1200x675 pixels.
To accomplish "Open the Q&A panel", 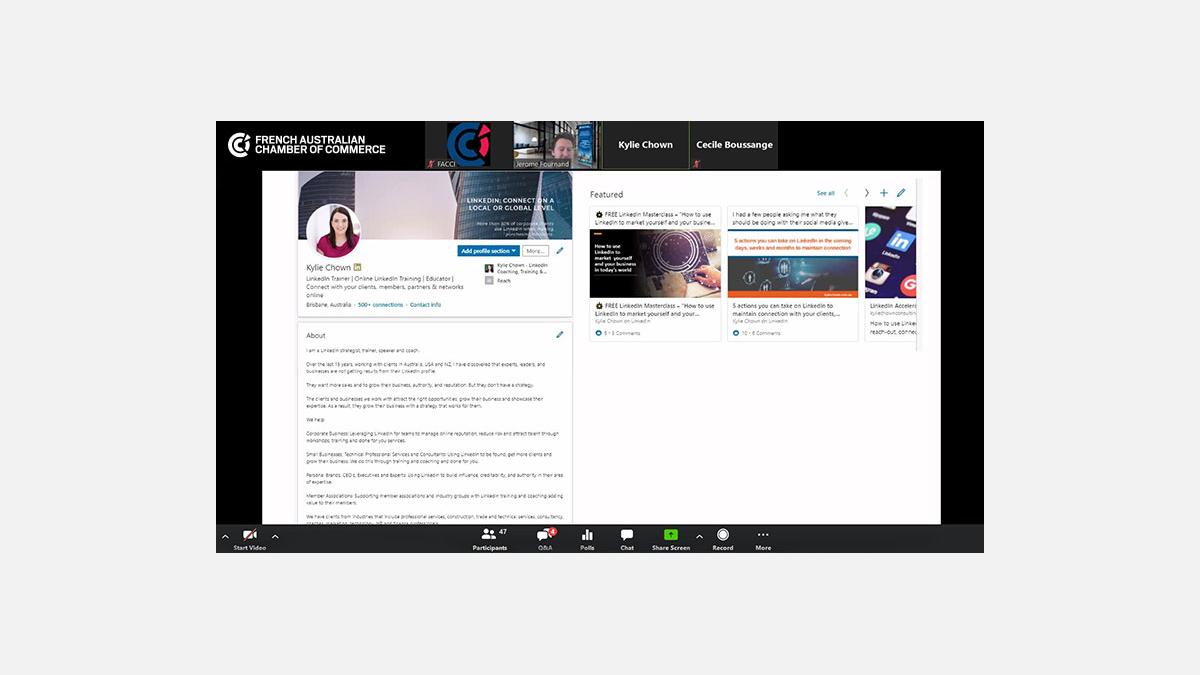I will [x=545, y=536].
